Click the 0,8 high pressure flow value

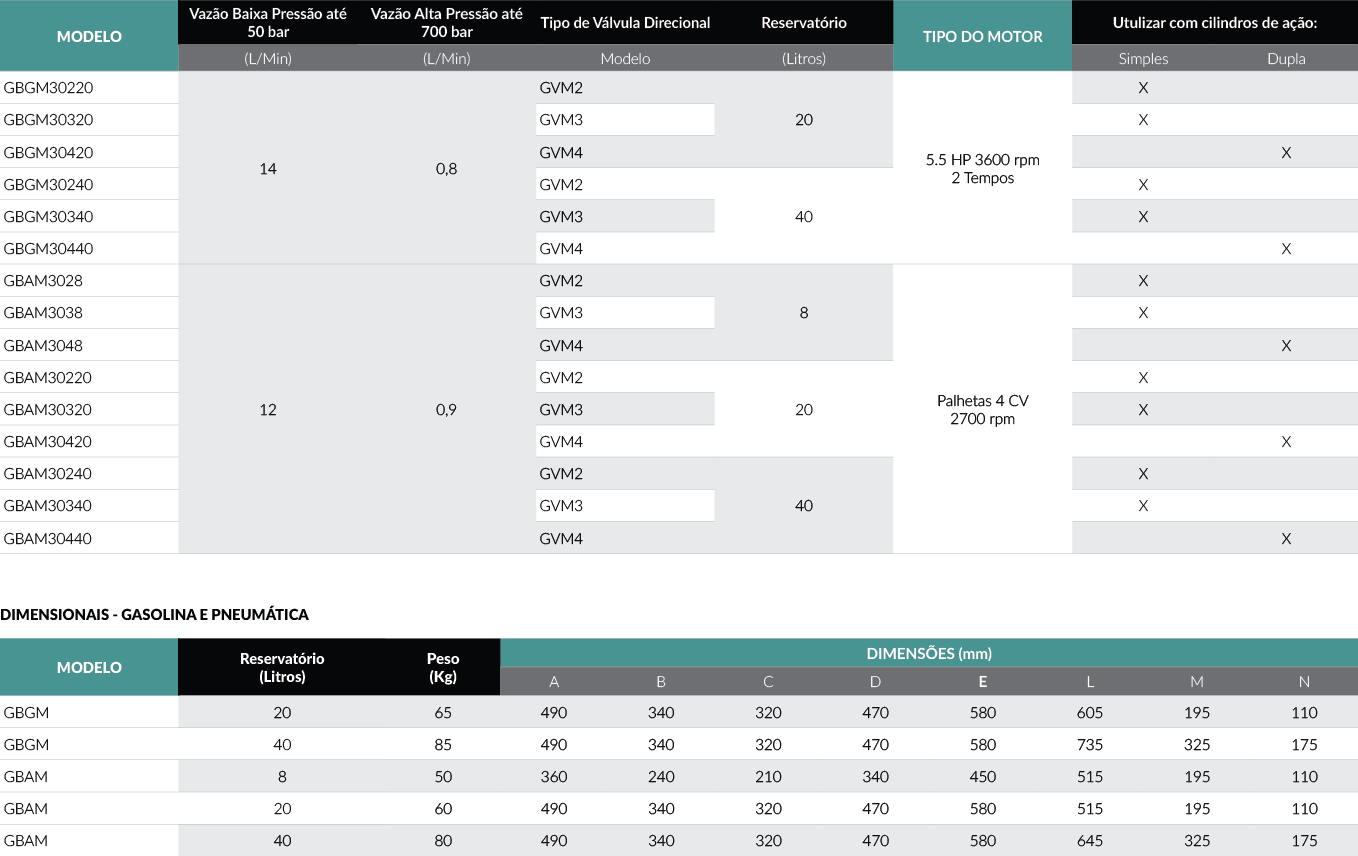(446, 168)
